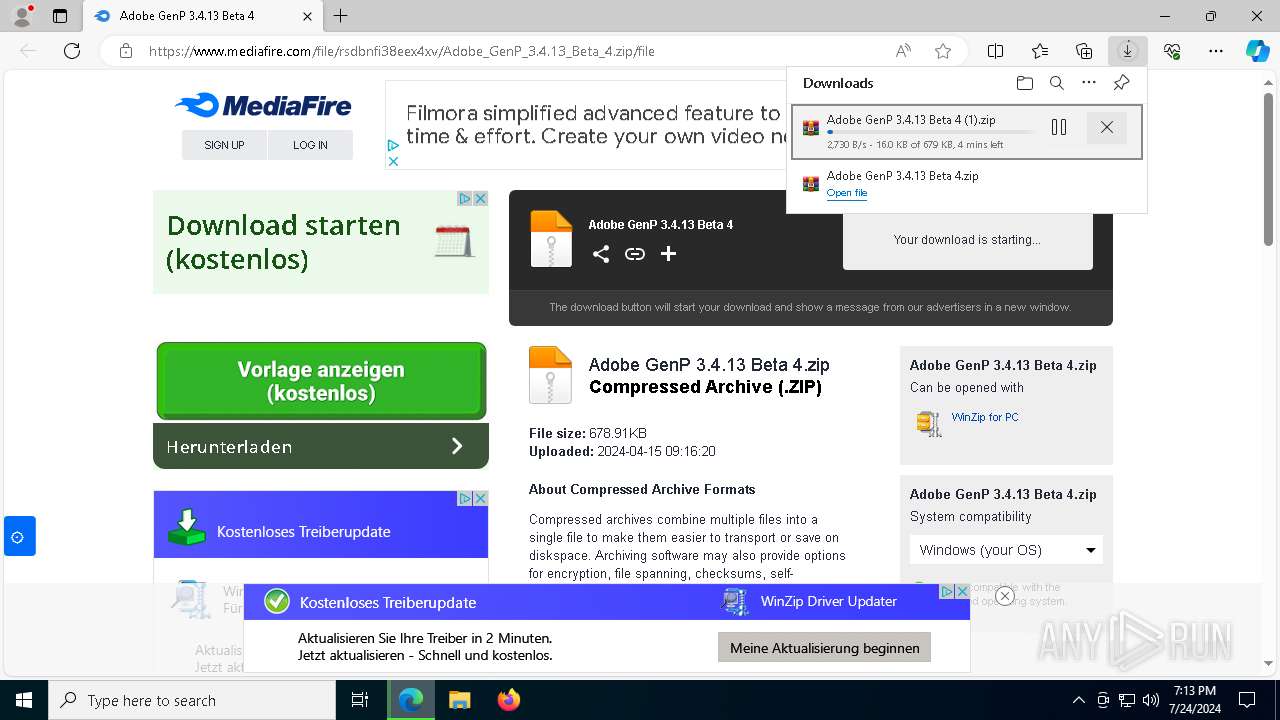The width and height of the screenshot is (1280, 720).
Task: Add this page to favorites
Action: click(942, 51)
